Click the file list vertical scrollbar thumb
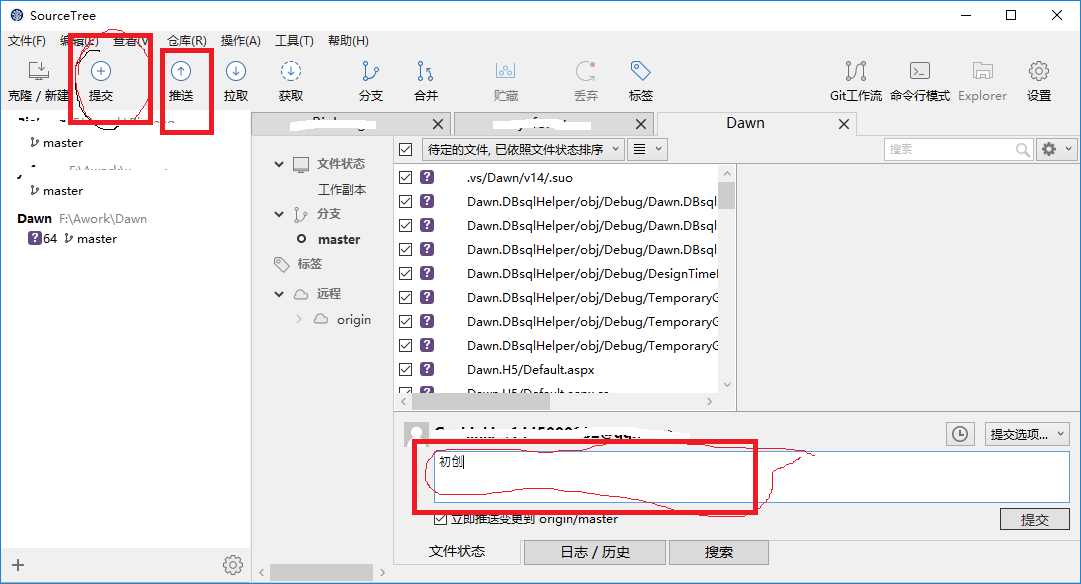1081x584 pixels. [x=727, y=195]
